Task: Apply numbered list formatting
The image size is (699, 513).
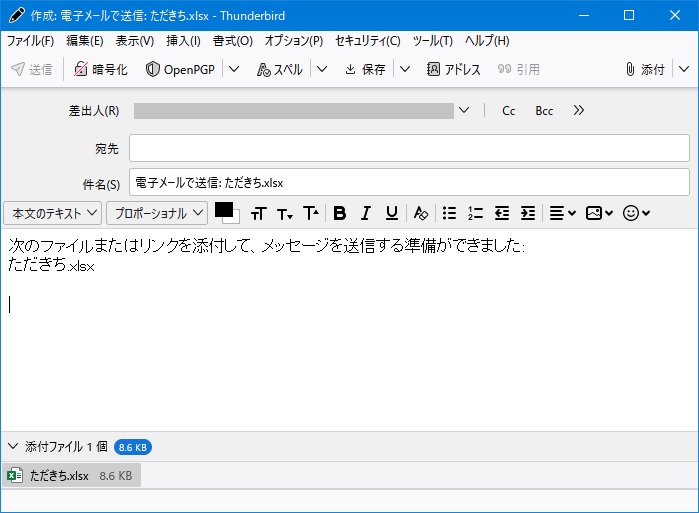Action: coord(476,213)
